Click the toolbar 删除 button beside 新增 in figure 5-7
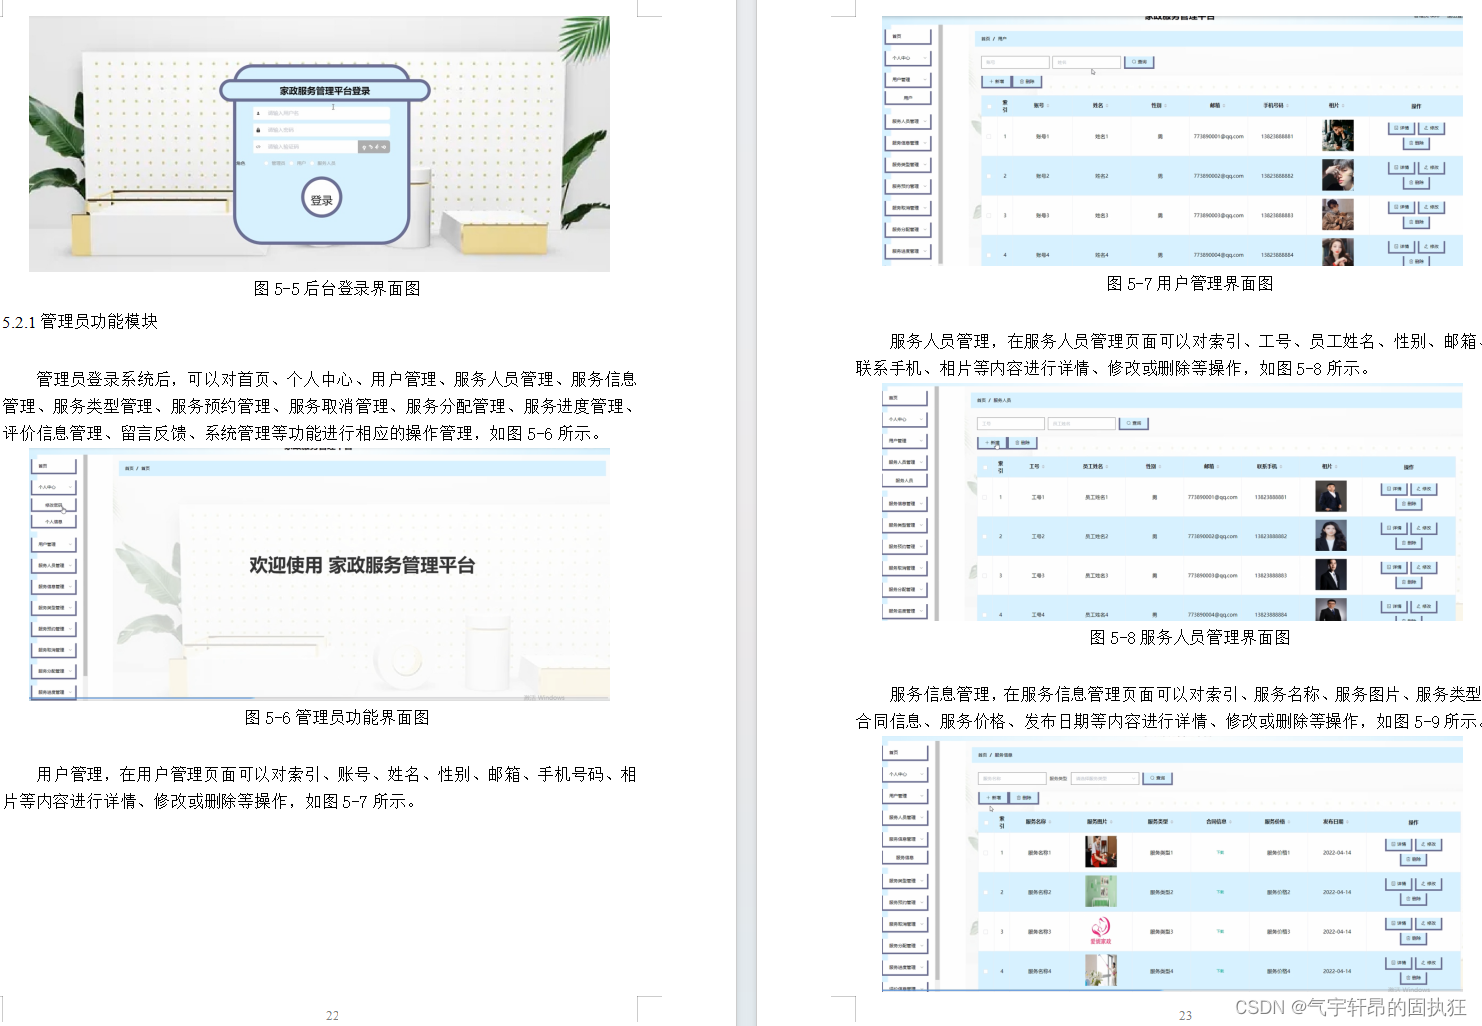Image resolution: width=1482 pixels, height=1026 pixels. (x=1028, y=82)
